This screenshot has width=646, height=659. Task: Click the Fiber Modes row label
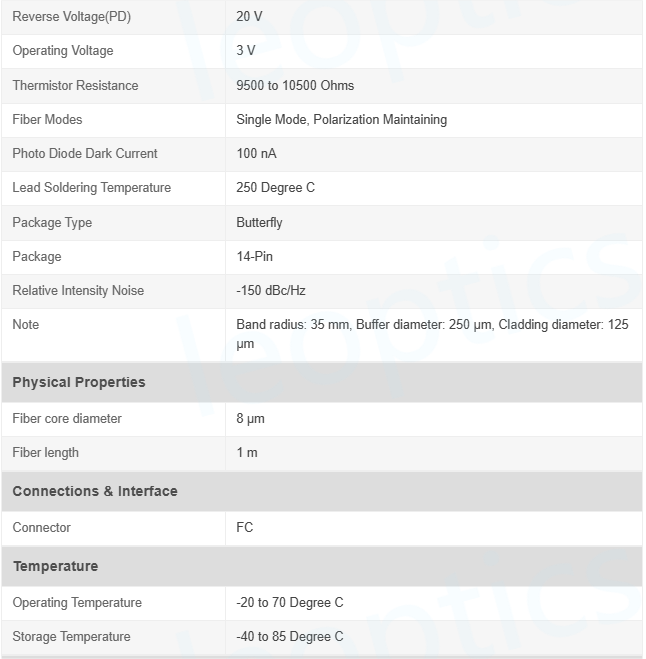pos(47,119)
